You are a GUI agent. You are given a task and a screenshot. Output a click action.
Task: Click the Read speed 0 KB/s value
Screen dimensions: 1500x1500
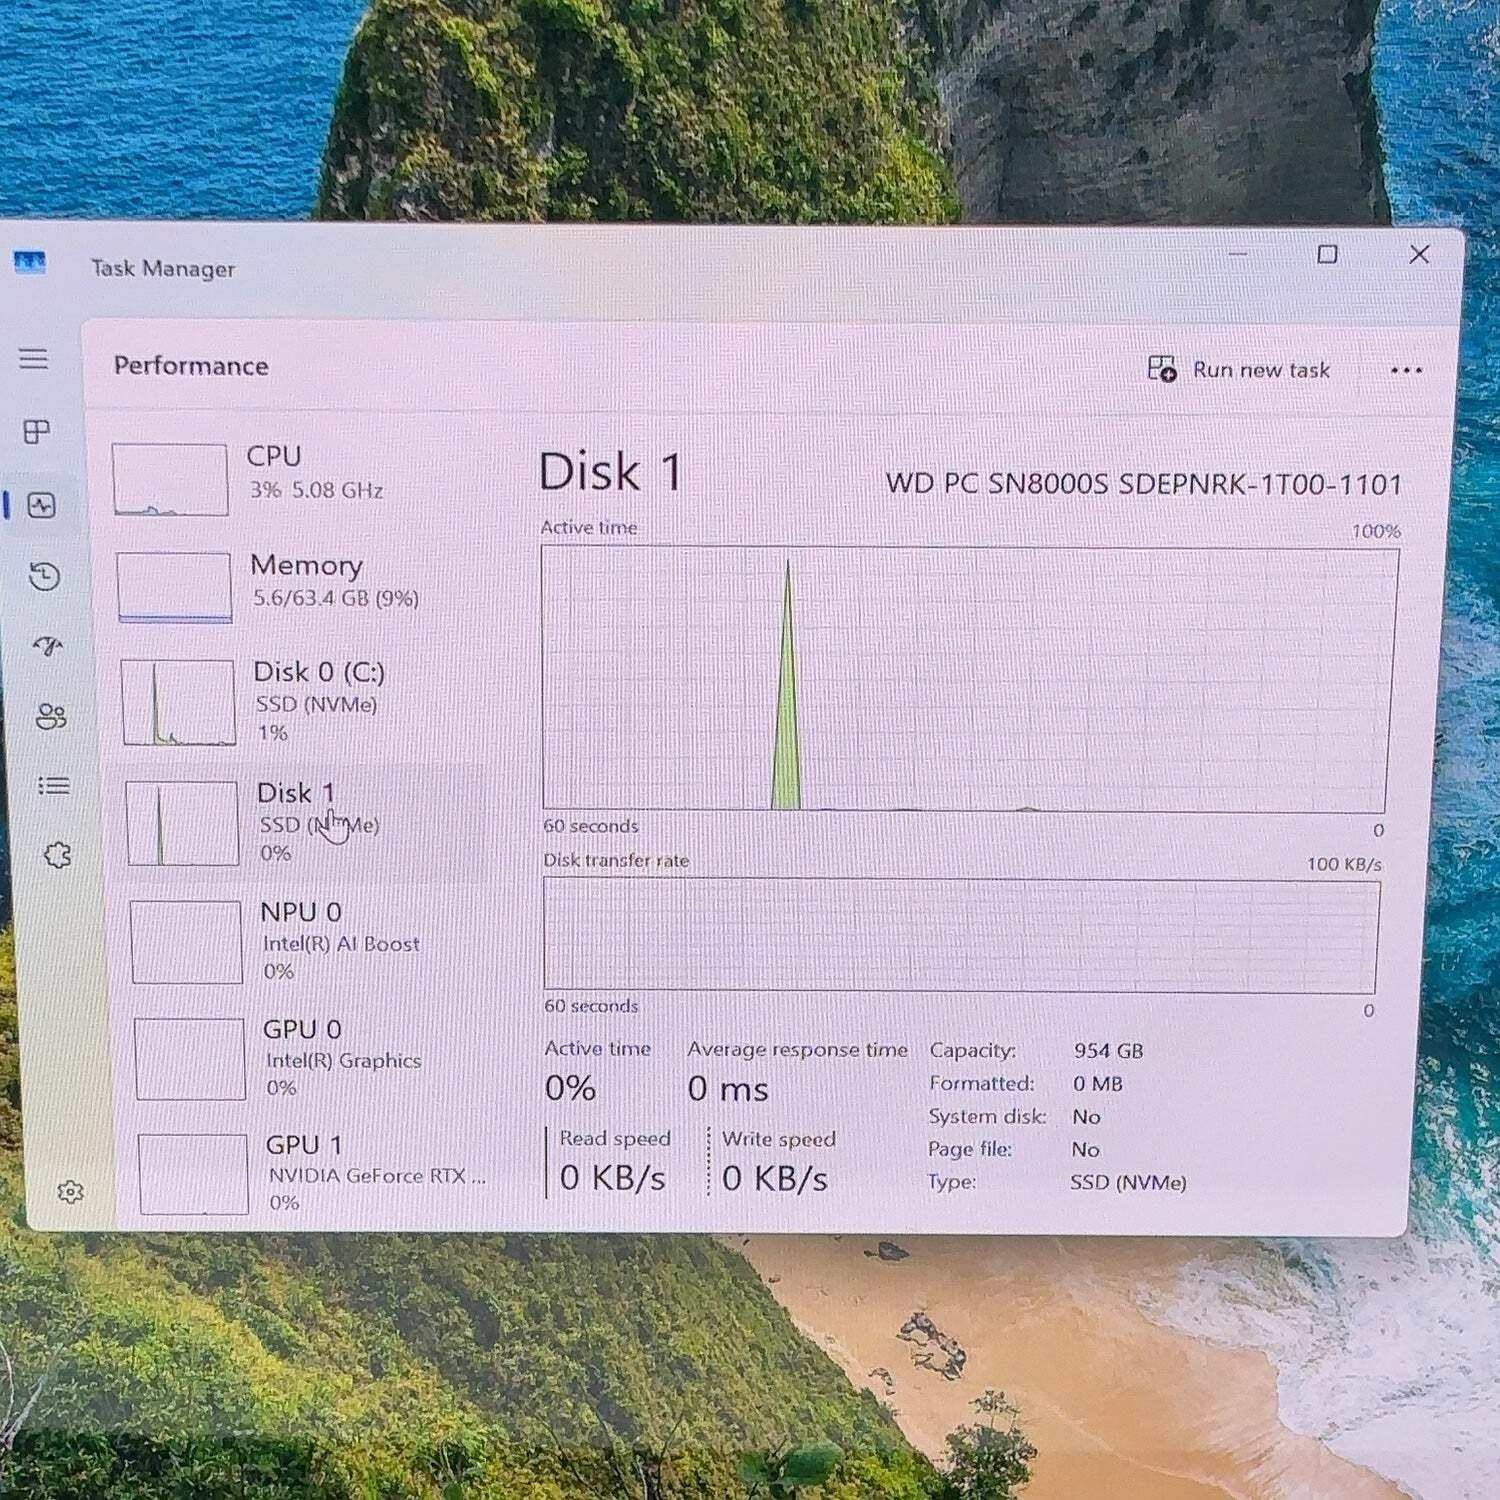point(612,1178)
